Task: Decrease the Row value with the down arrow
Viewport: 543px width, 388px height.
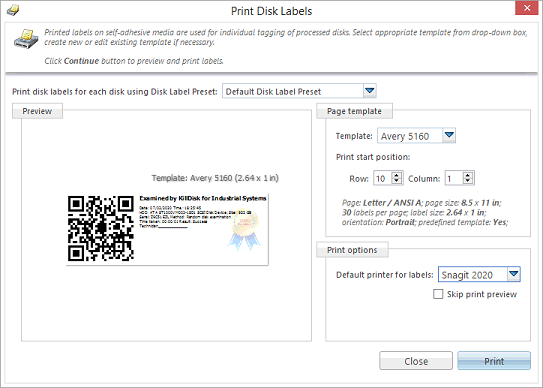Action: click(x=397, y=182)
